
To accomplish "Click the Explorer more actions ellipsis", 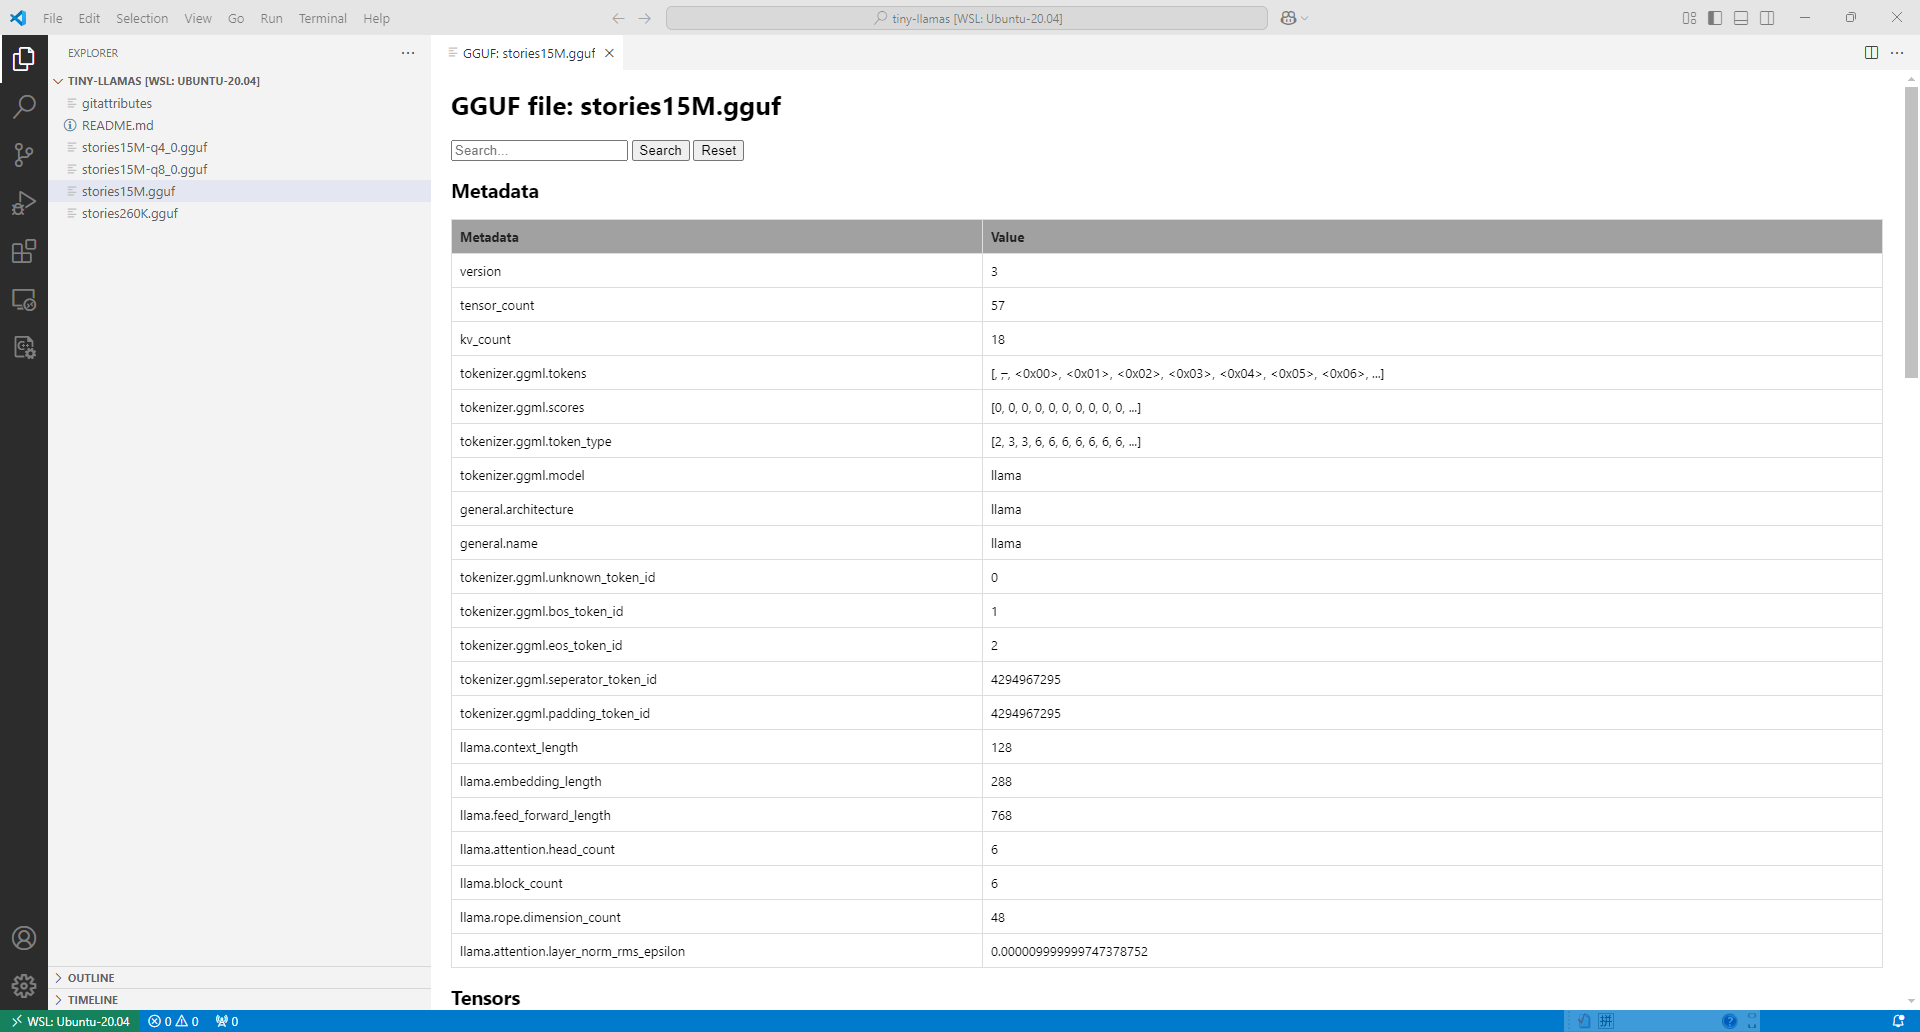I will 408,53.
